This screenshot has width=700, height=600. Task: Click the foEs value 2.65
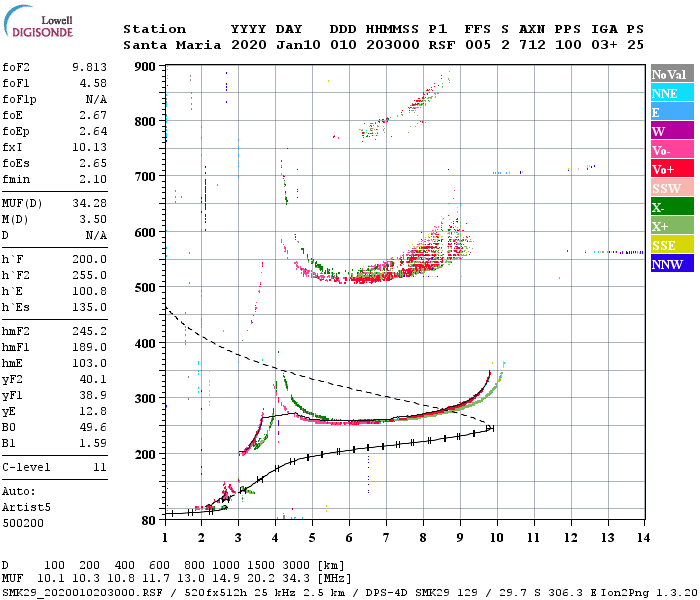[x=93, y=163]
